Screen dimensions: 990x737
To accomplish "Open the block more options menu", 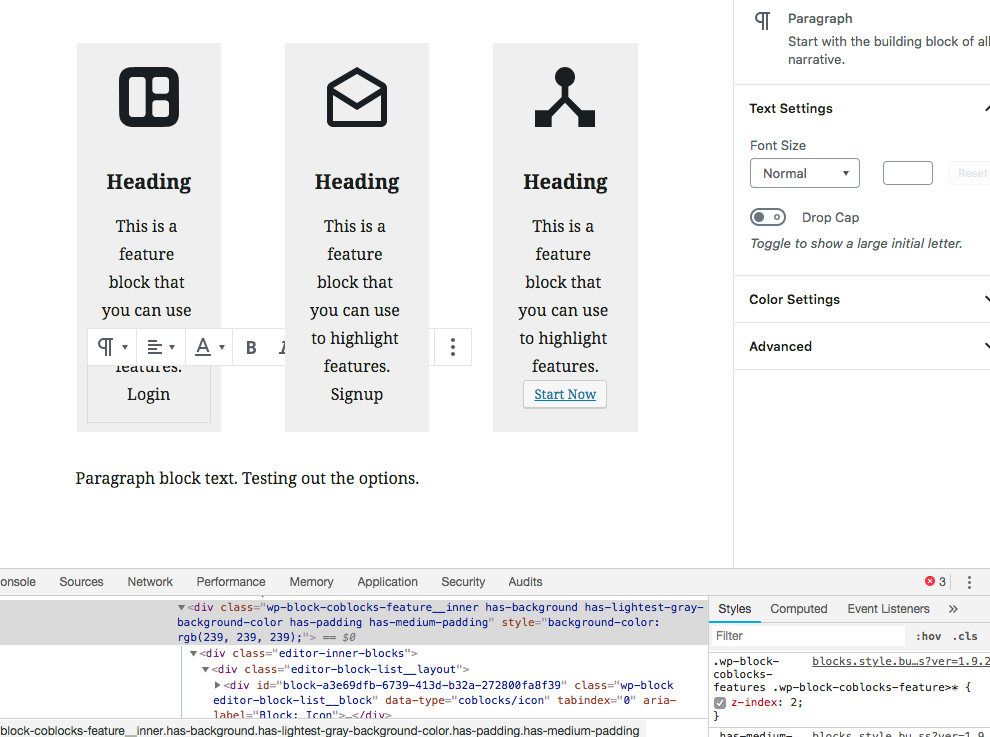I will tap(453, 347).
